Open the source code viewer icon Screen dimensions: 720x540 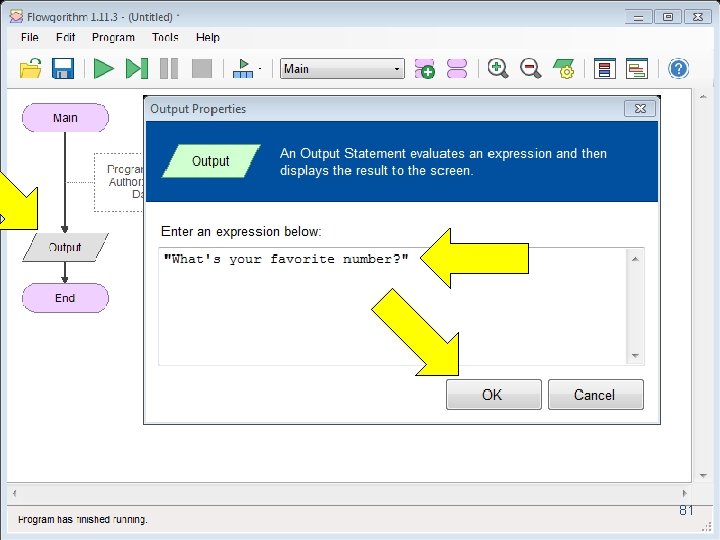pyautogui.click(x=637, y=69)
